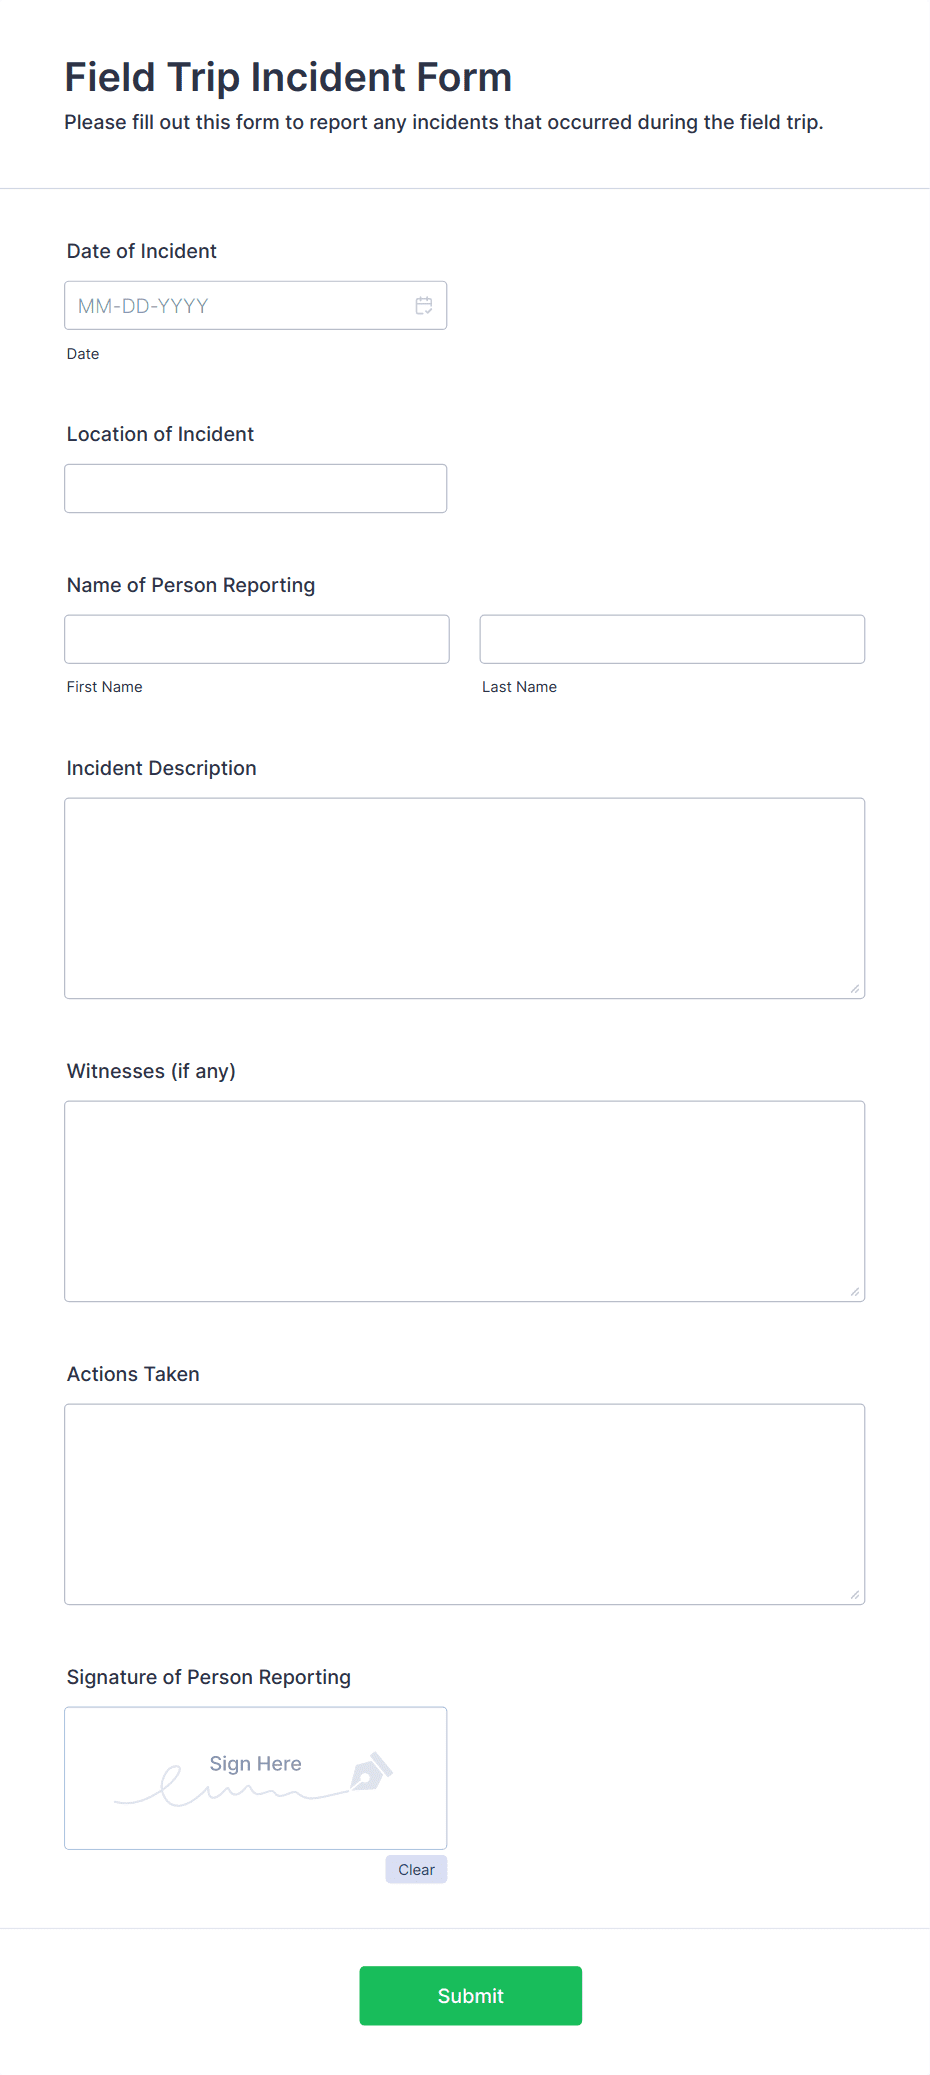Click the Date of Incident label
The width and height of the screenshot is (930, 2075).
tap(141, 251)
